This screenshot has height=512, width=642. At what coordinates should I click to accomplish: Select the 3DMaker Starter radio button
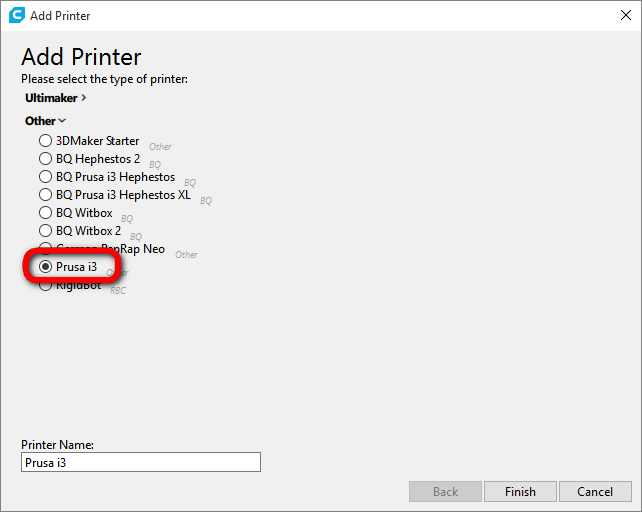coord(46,141)
